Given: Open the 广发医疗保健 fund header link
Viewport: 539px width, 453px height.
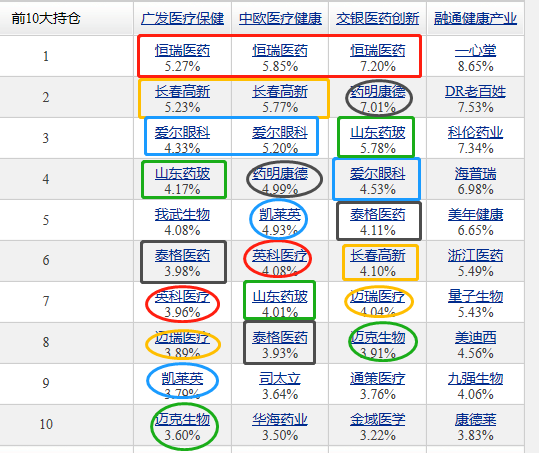Looking at the screenshot, I should point(183,19).
